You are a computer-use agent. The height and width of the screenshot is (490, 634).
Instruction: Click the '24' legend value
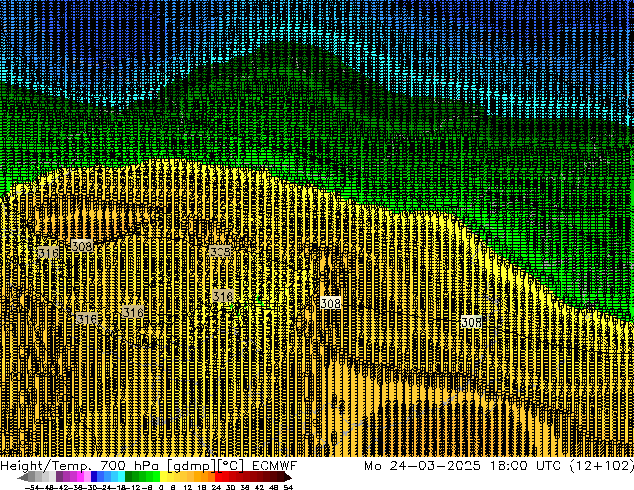pyautogui.click(x=216, y=487)
